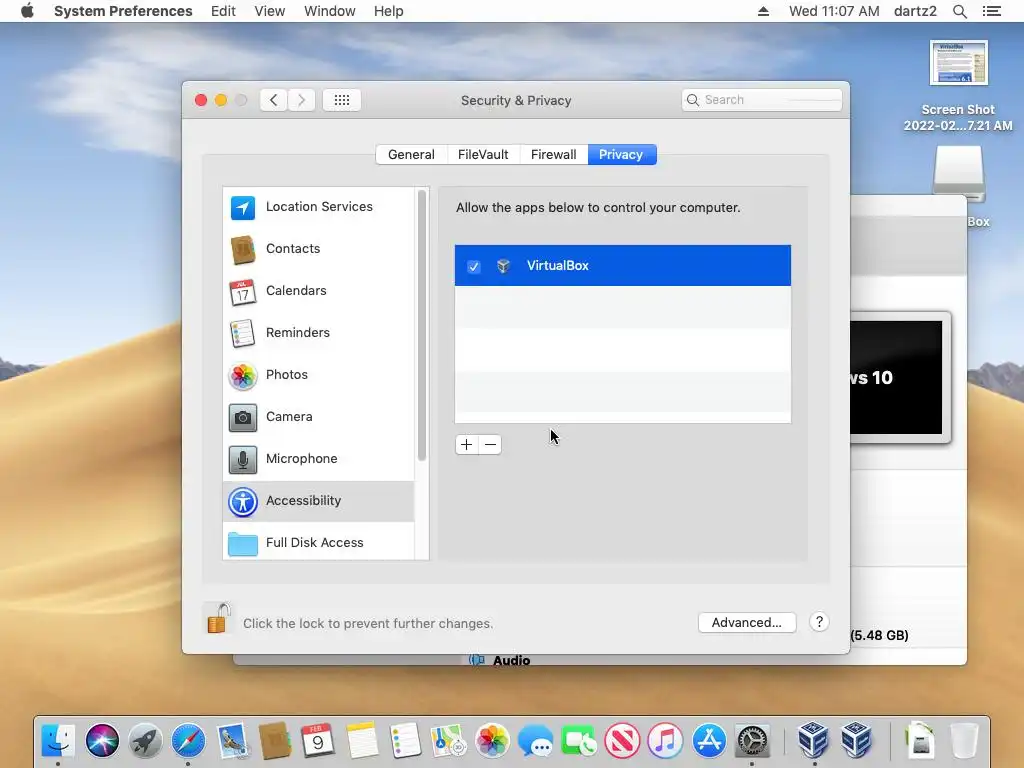Open Safari from the Dock
The image size is (1024, 768).
188,741
